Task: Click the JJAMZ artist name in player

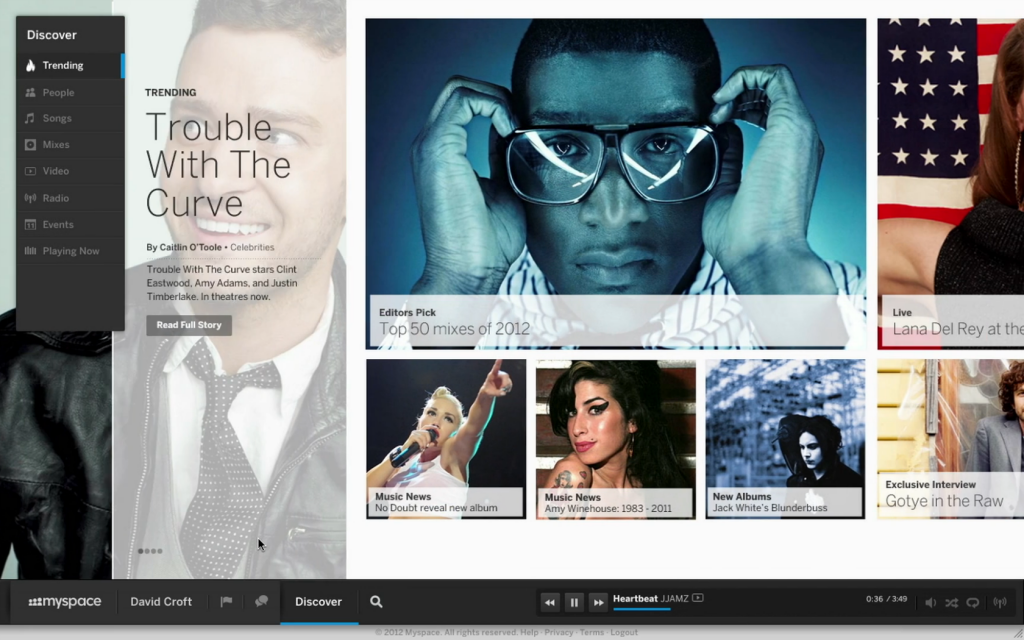Action: pyautogui.click(x=675, y=598)
